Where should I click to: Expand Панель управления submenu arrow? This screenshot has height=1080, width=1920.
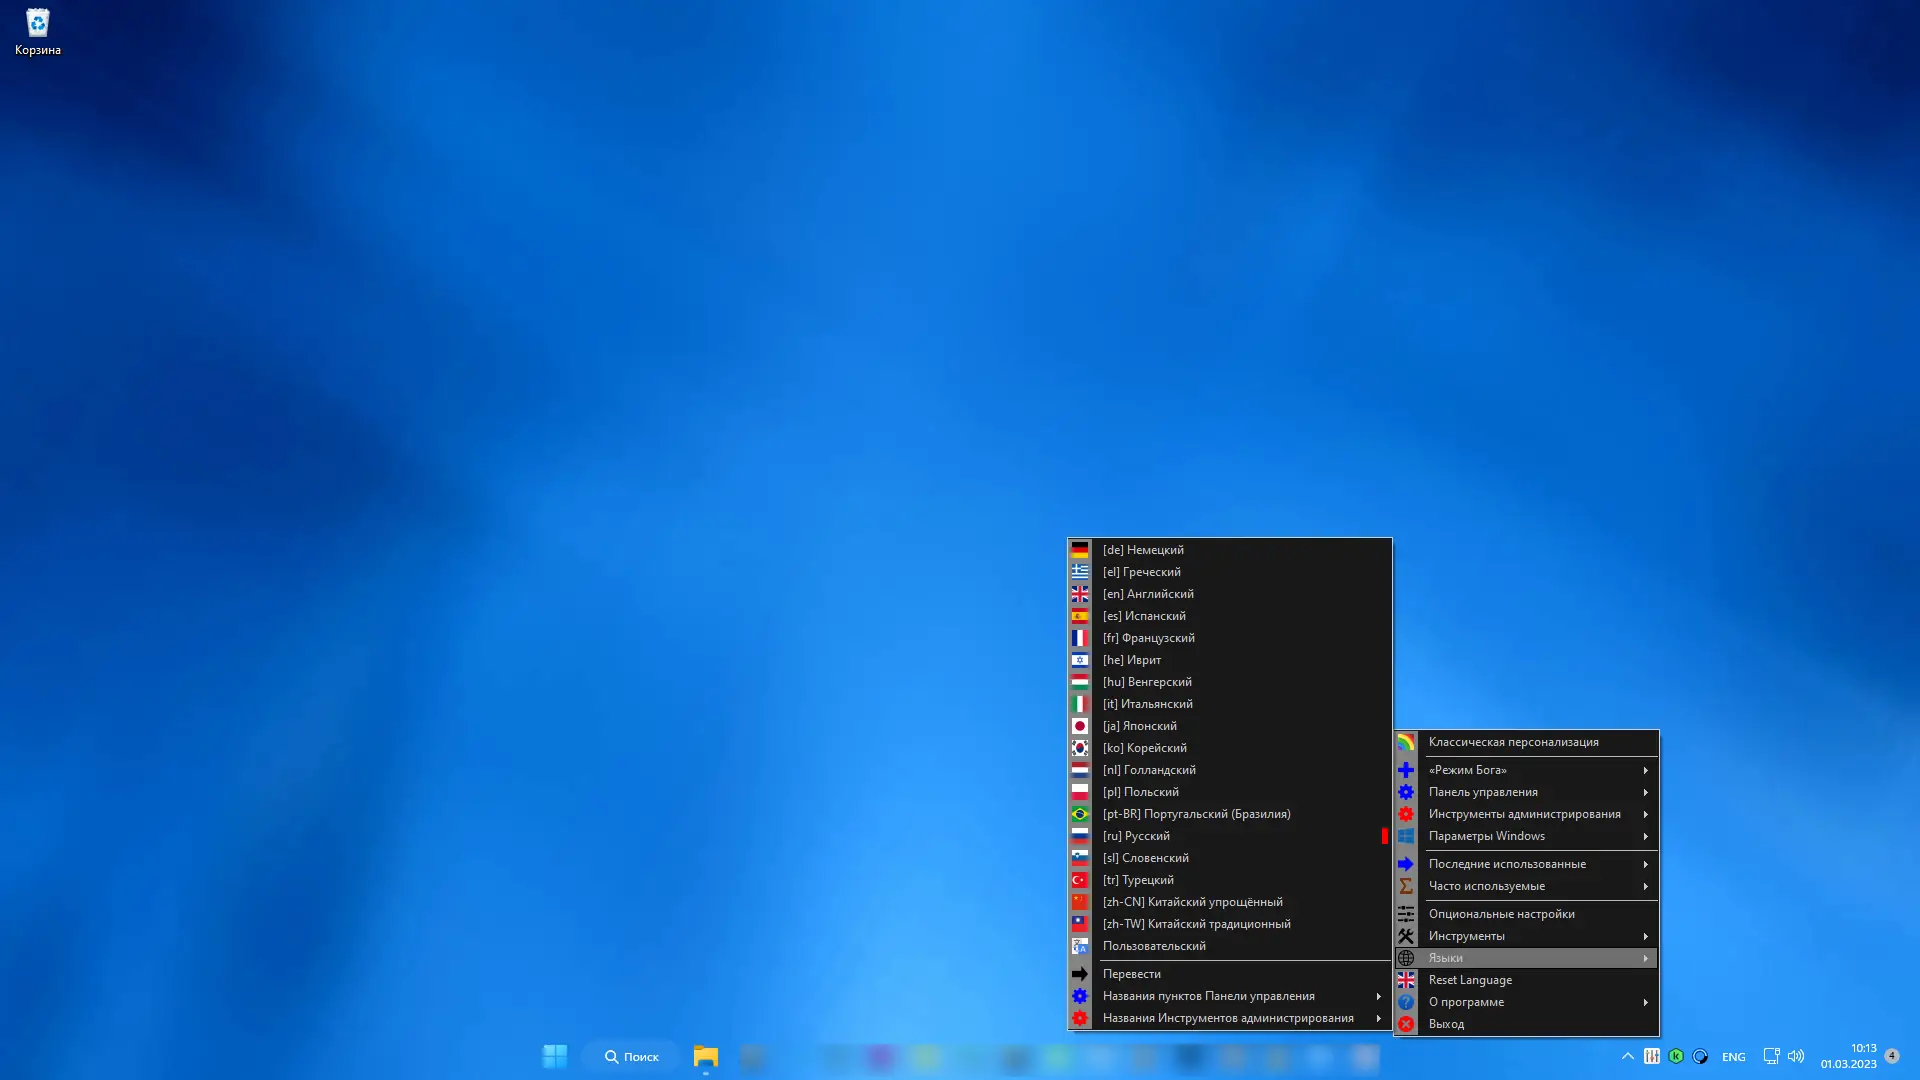[1645, 792]
